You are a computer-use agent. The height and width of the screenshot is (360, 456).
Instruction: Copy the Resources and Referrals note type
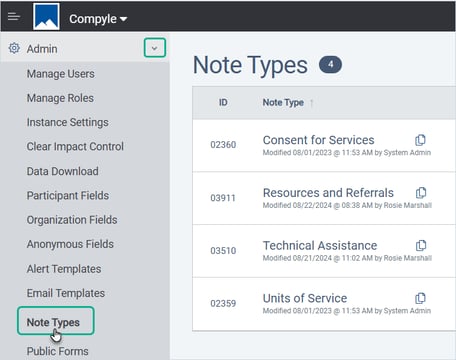[x=421, y=193]
